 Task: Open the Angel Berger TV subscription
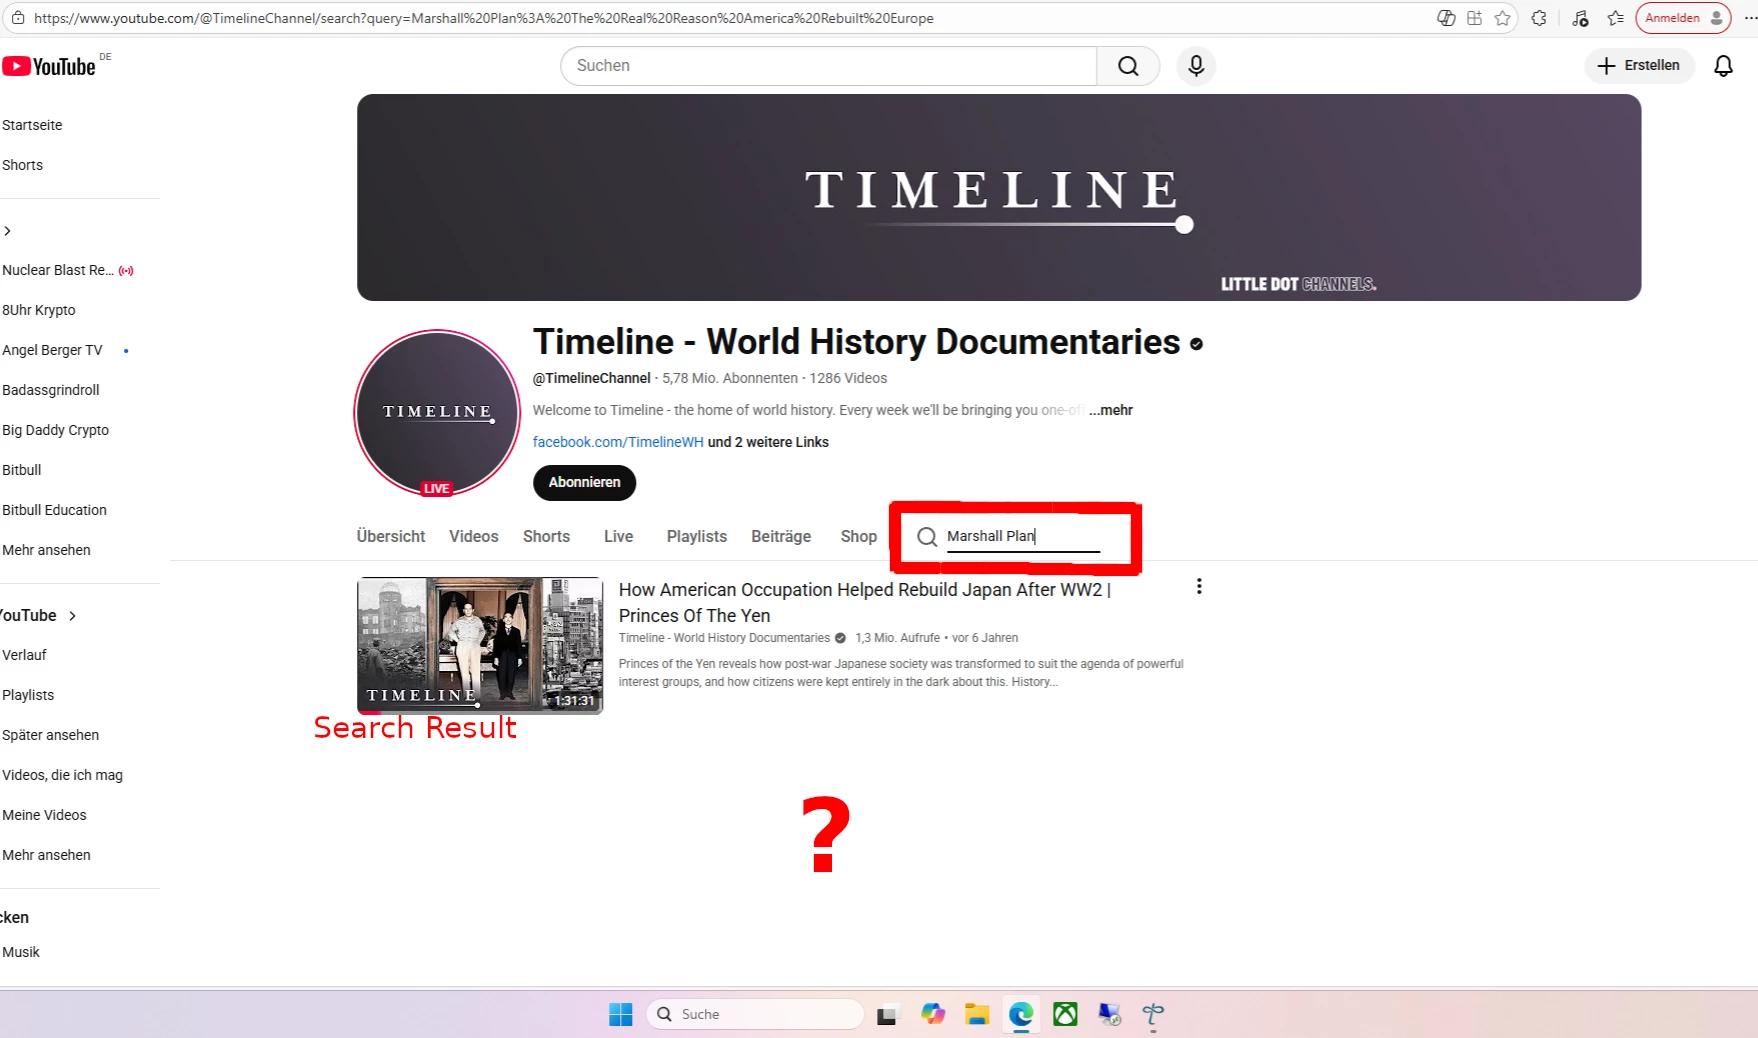click(x=52, y=350)
